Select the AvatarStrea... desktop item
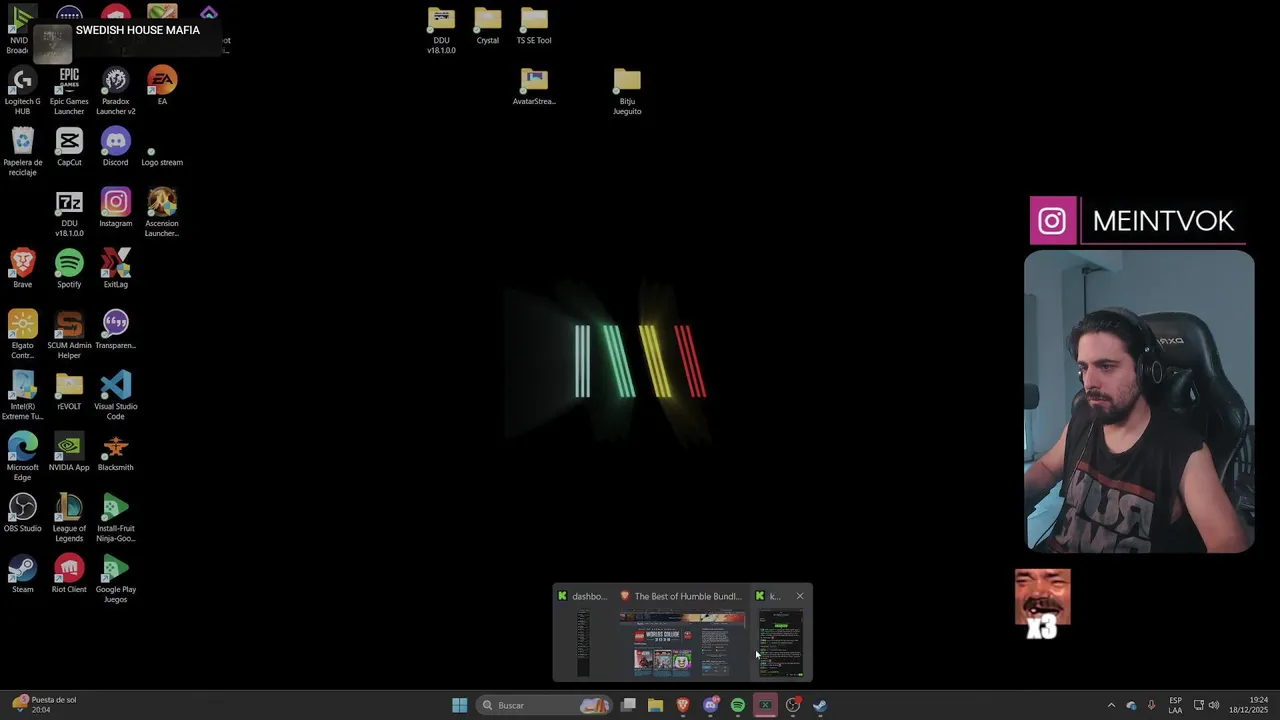The height and width of the screenshot is (720, 1280). pyautogui.click(x=534, y=86)
